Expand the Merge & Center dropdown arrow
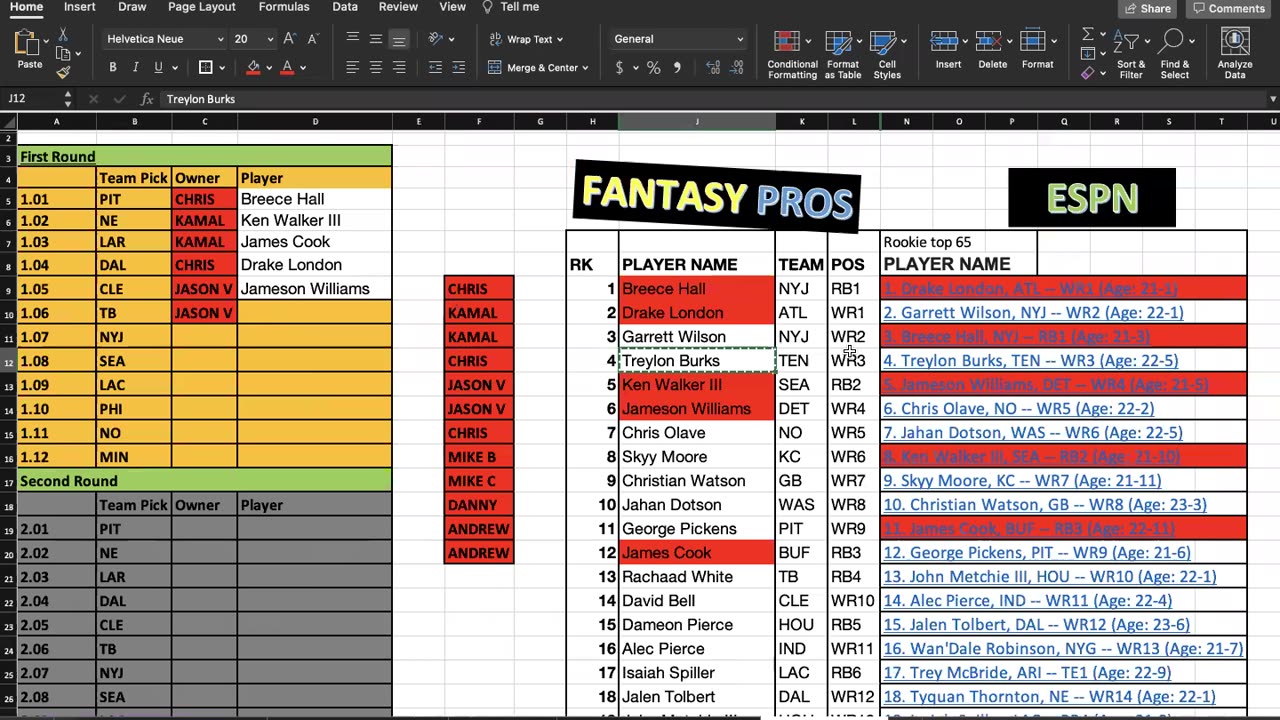This screenshot has height=720, width=1280. pyautogui.click(x=584, y=68)
